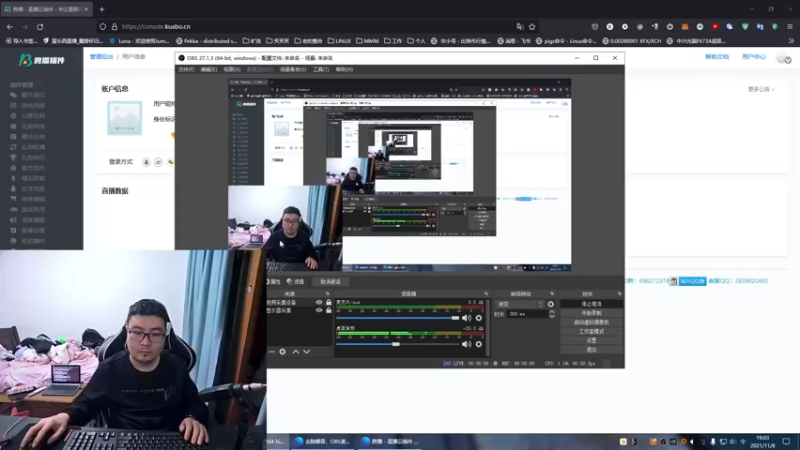This screenshot has width=800, height=450.
Task: Click 属性 properties button above sources
Action: coord(274,282)
